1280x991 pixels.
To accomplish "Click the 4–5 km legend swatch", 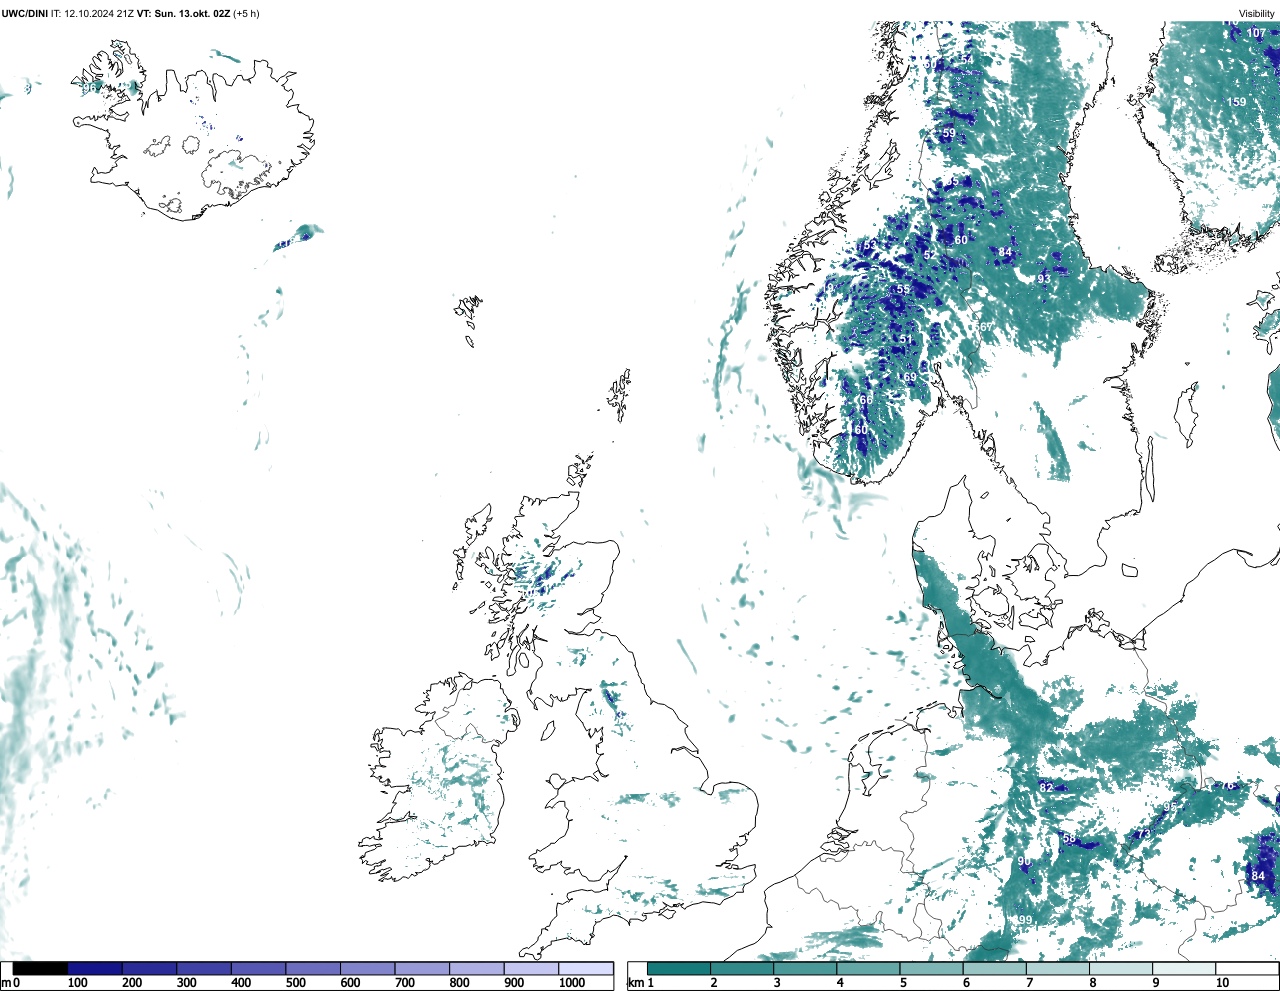I will [x=868, y=968].
